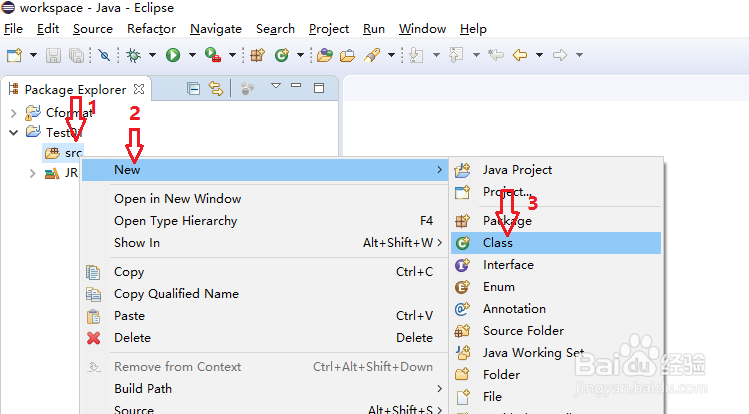The height and width of the screenshot is (414, 749).
Task: Choose Delete in the context menu
Action: (265, 338)
